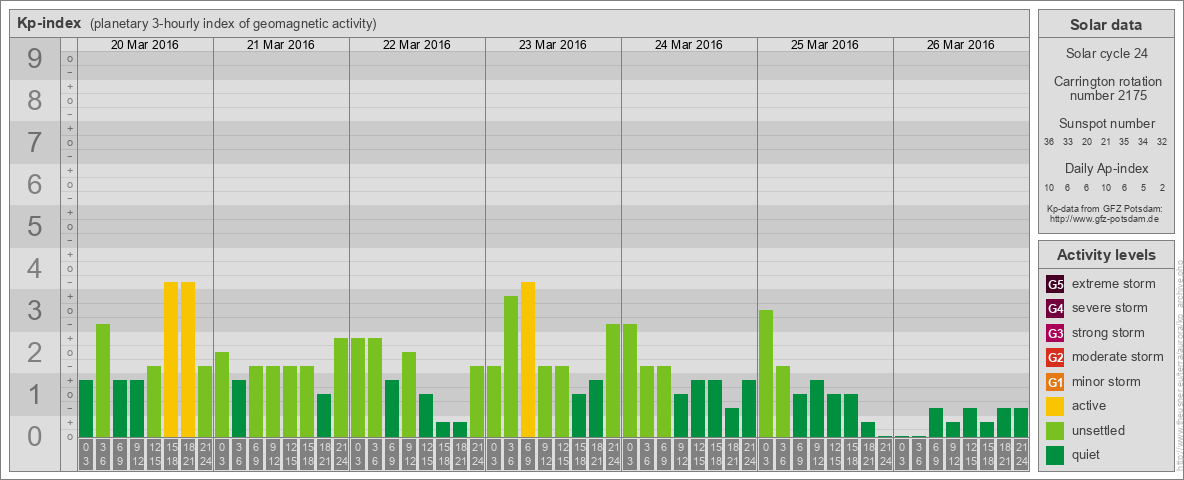Click the G3 strong storm legend icon

tap(1055, 333)
